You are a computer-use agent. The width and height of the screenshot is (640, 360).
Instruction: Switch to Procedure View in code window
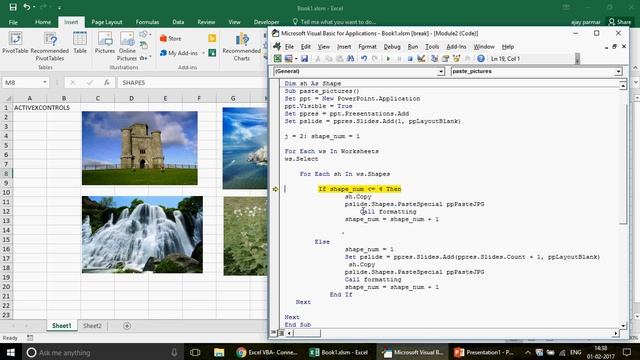tap(273, 333)
